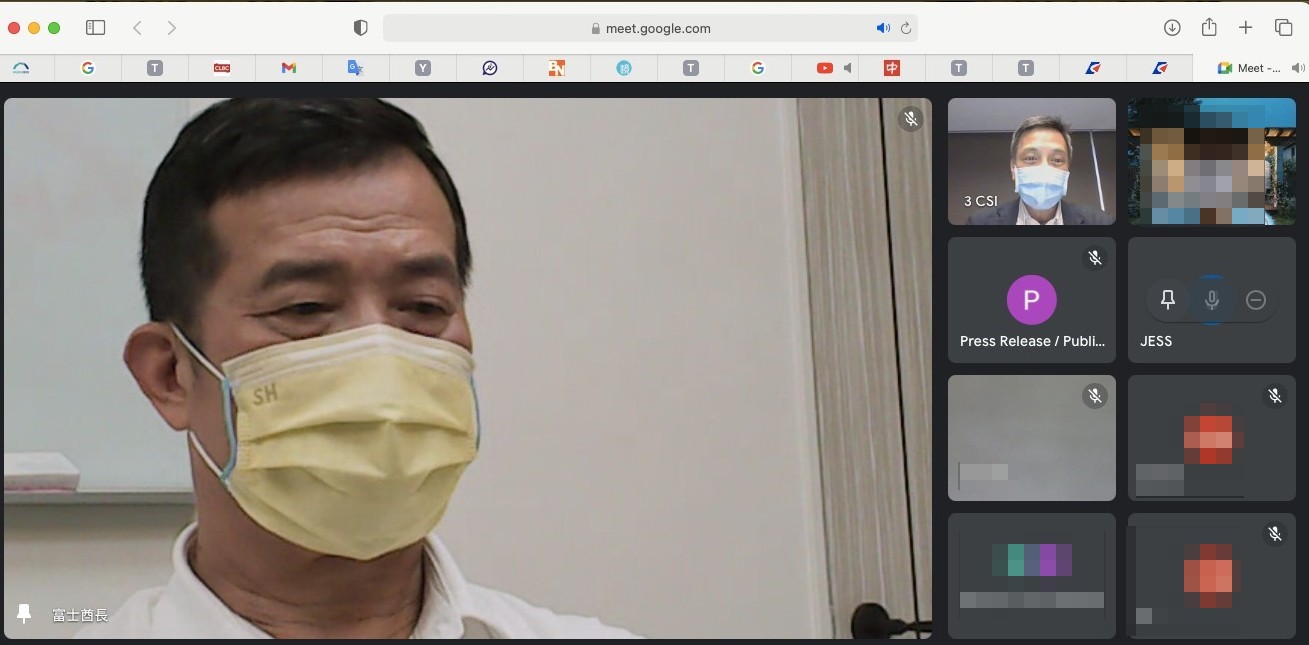Viewport: 1309px width, 645px height.
Task: Toggle the Safari sidebar
Action: tap(95, 27)
